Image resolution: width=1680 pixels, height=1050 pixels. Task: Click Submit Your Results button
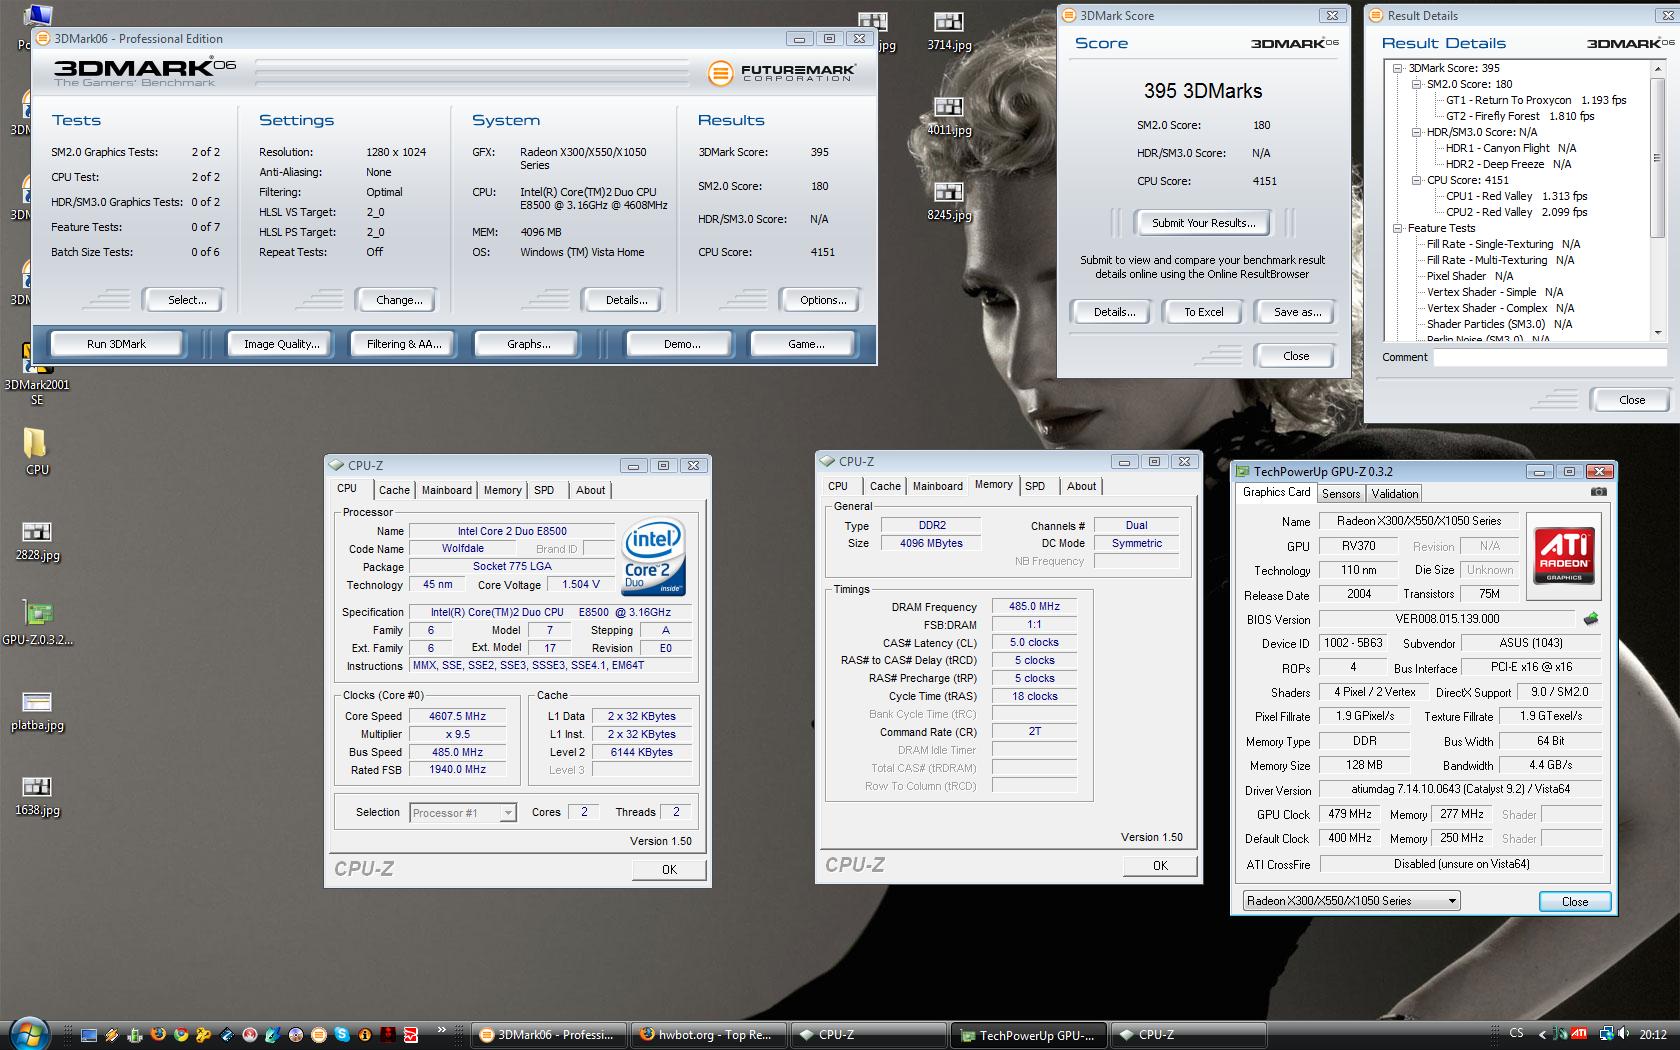pos(1202,223)
